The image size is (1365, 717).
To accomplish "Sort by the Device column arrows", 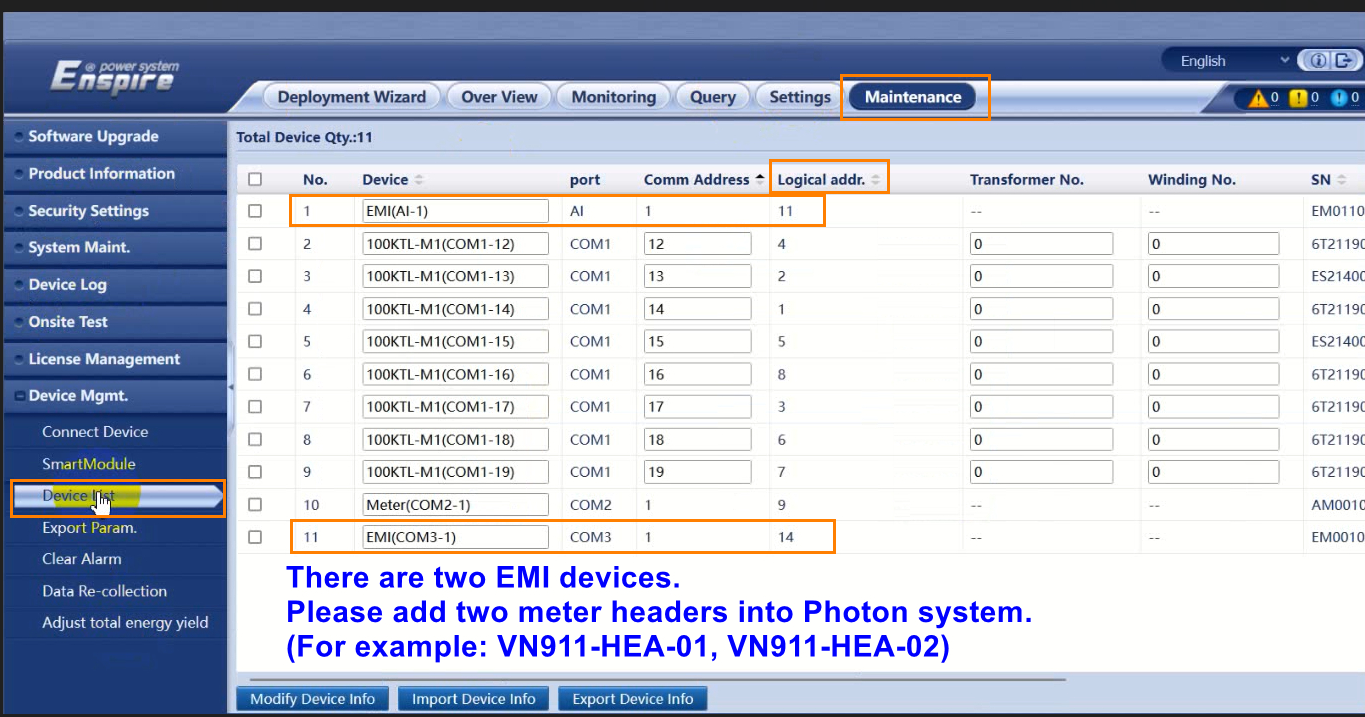I will [x=419, y=179].
